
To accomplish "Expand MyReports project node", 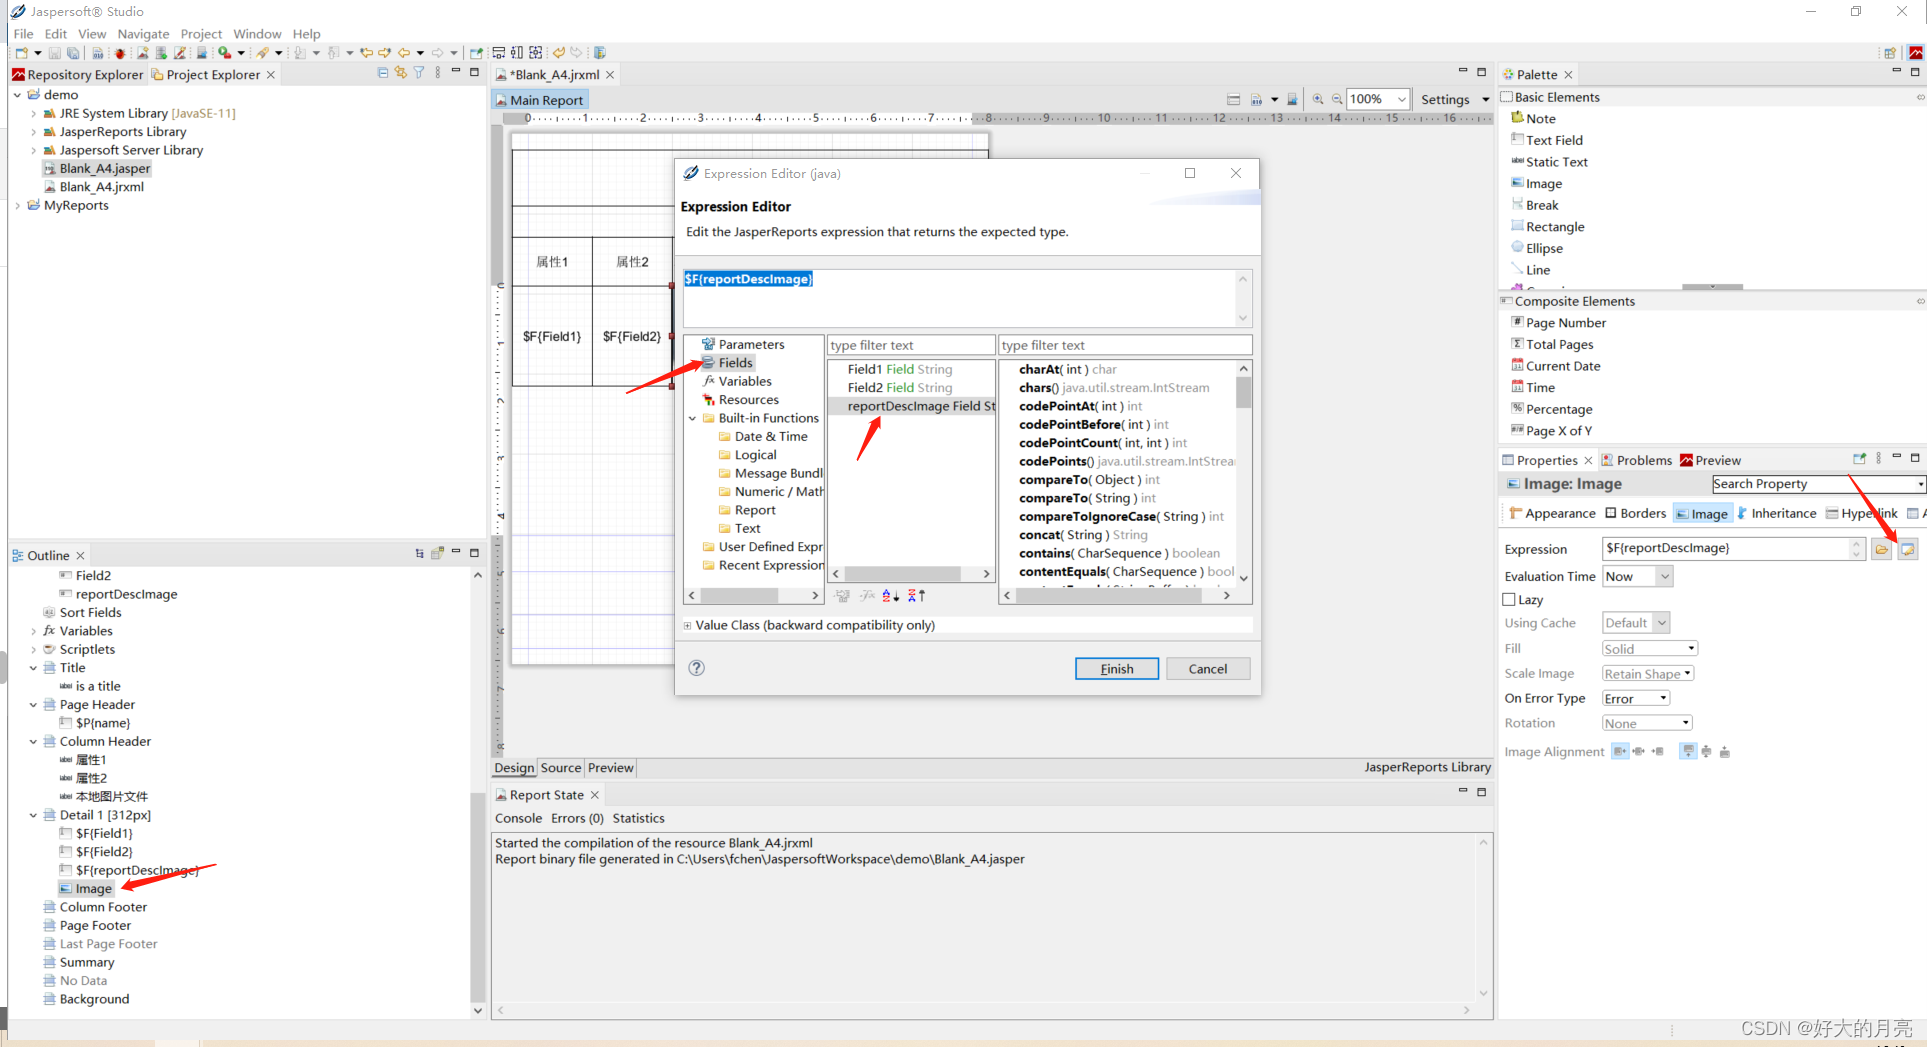I will (18, 206).
